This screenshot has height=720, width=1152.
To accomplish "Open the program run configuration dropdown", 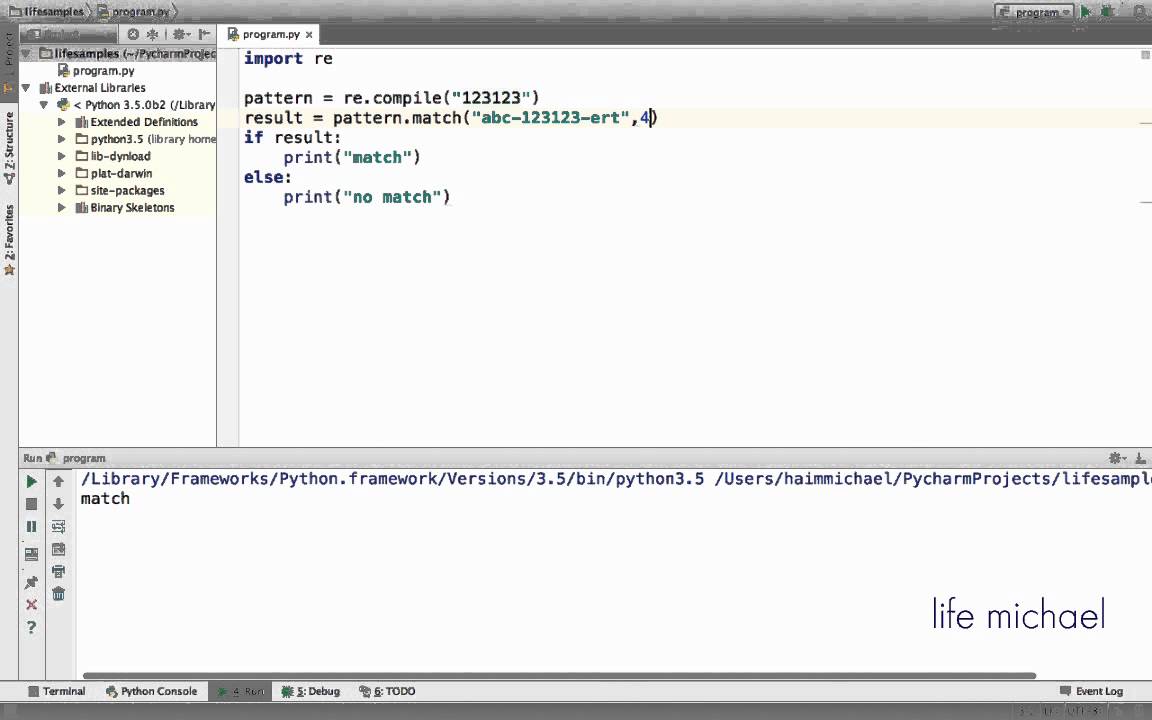I will tap(1034, 12).
